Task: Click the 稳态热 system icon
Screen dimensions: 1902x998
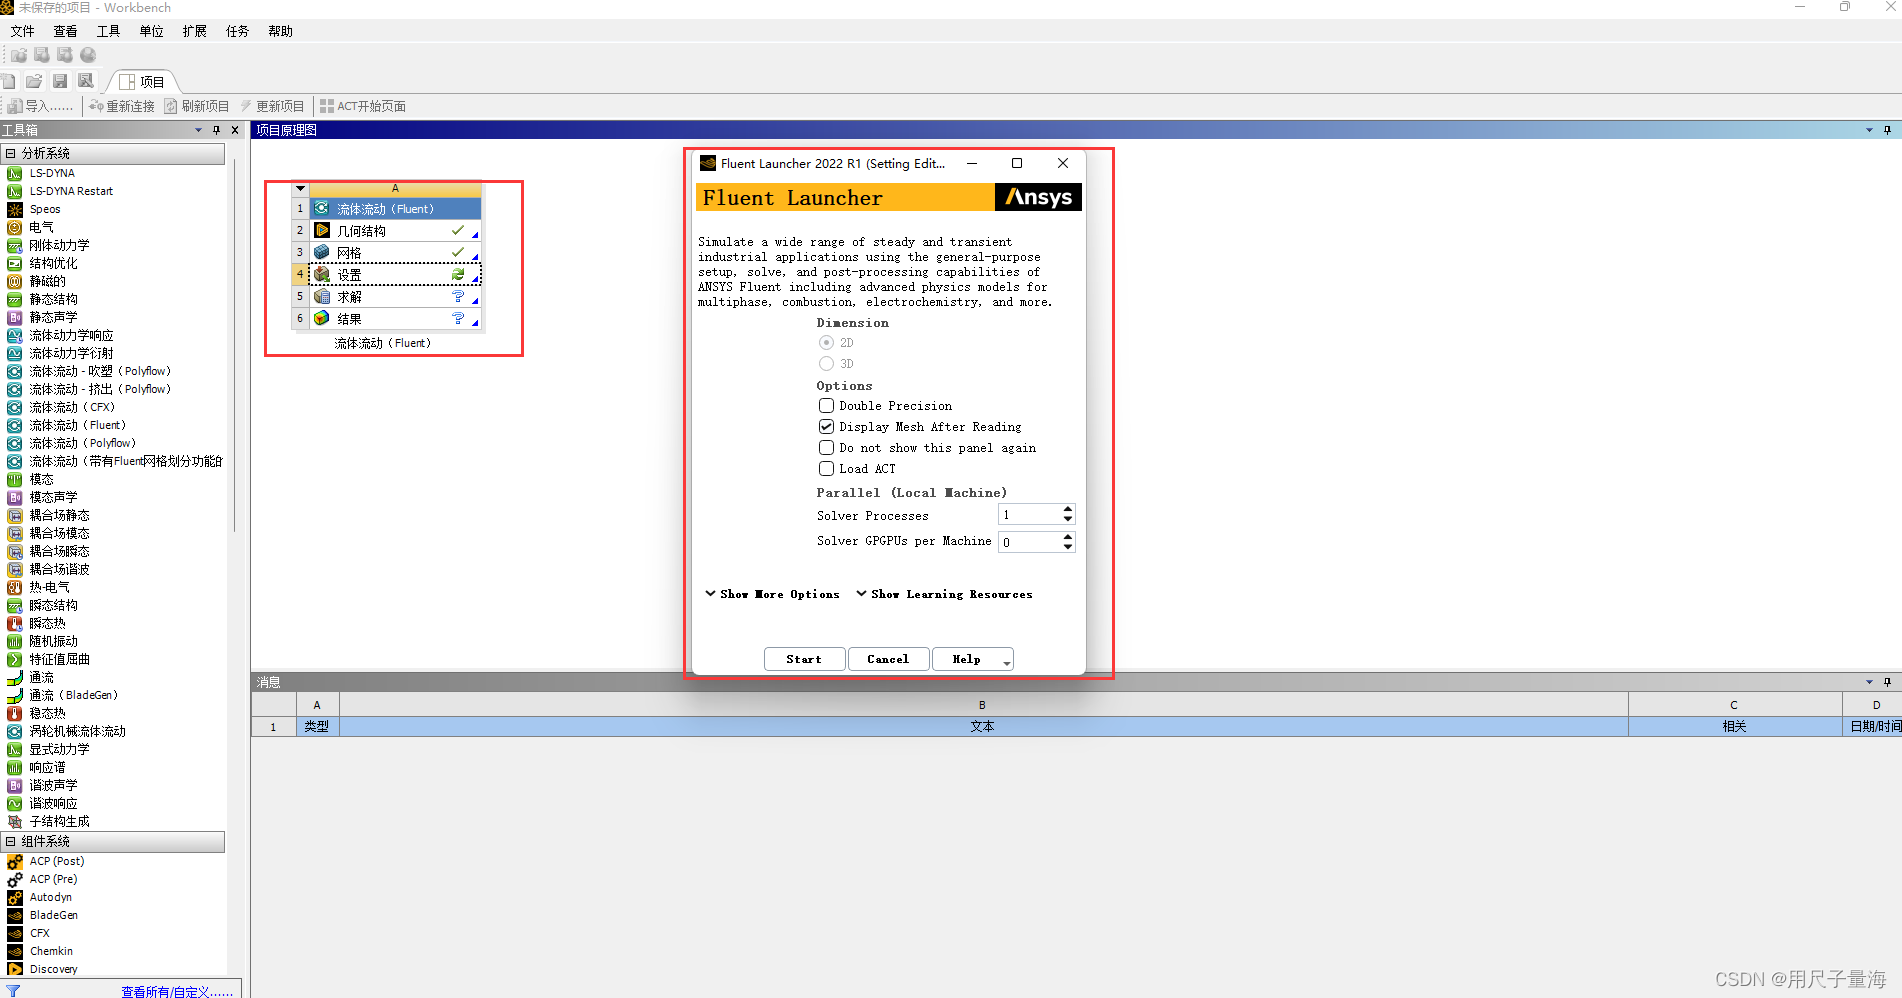Action: click(14, 713)
